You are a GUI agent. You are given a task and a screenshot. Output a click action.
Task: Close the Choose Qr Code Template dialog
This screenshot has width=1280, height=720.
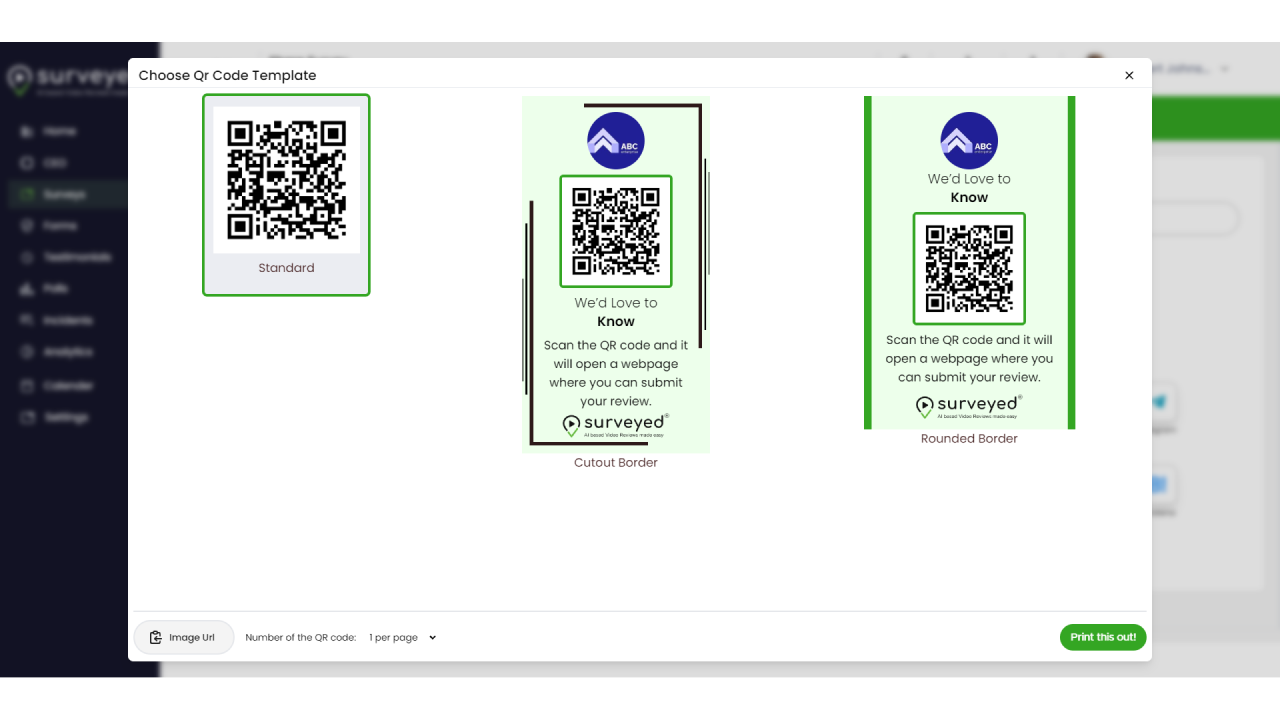pyautogui.click(x=1129, y=76)
